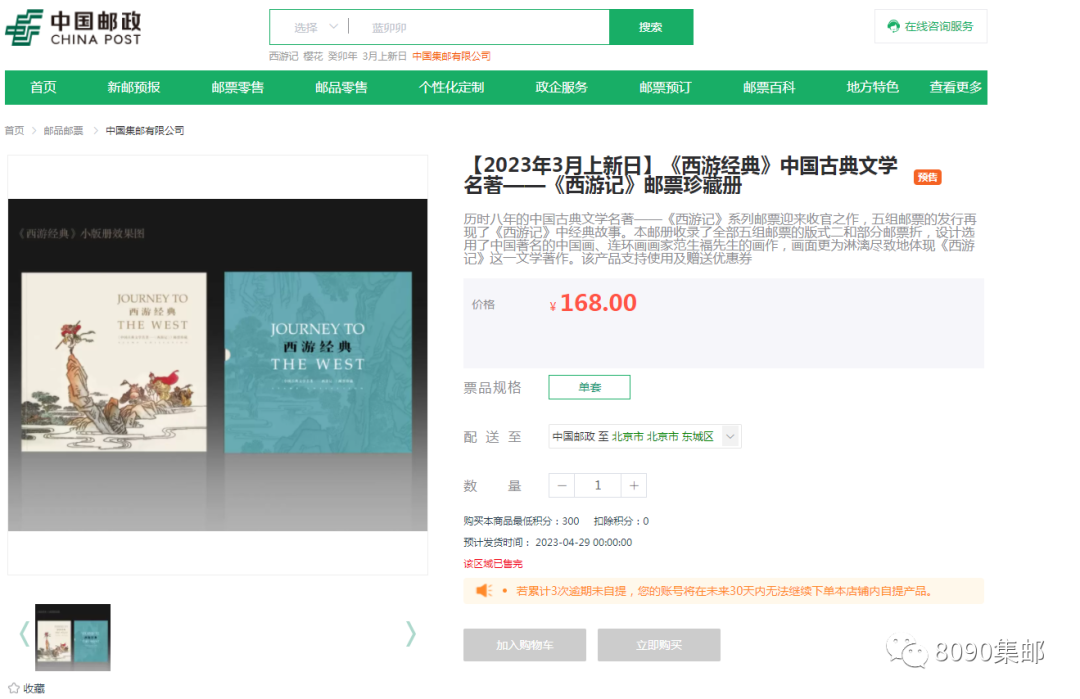The height and width of the screenshot is (699, 1080).
Task: Click the red 该区域已售罄 notice
Action: [x=493, y=563]
